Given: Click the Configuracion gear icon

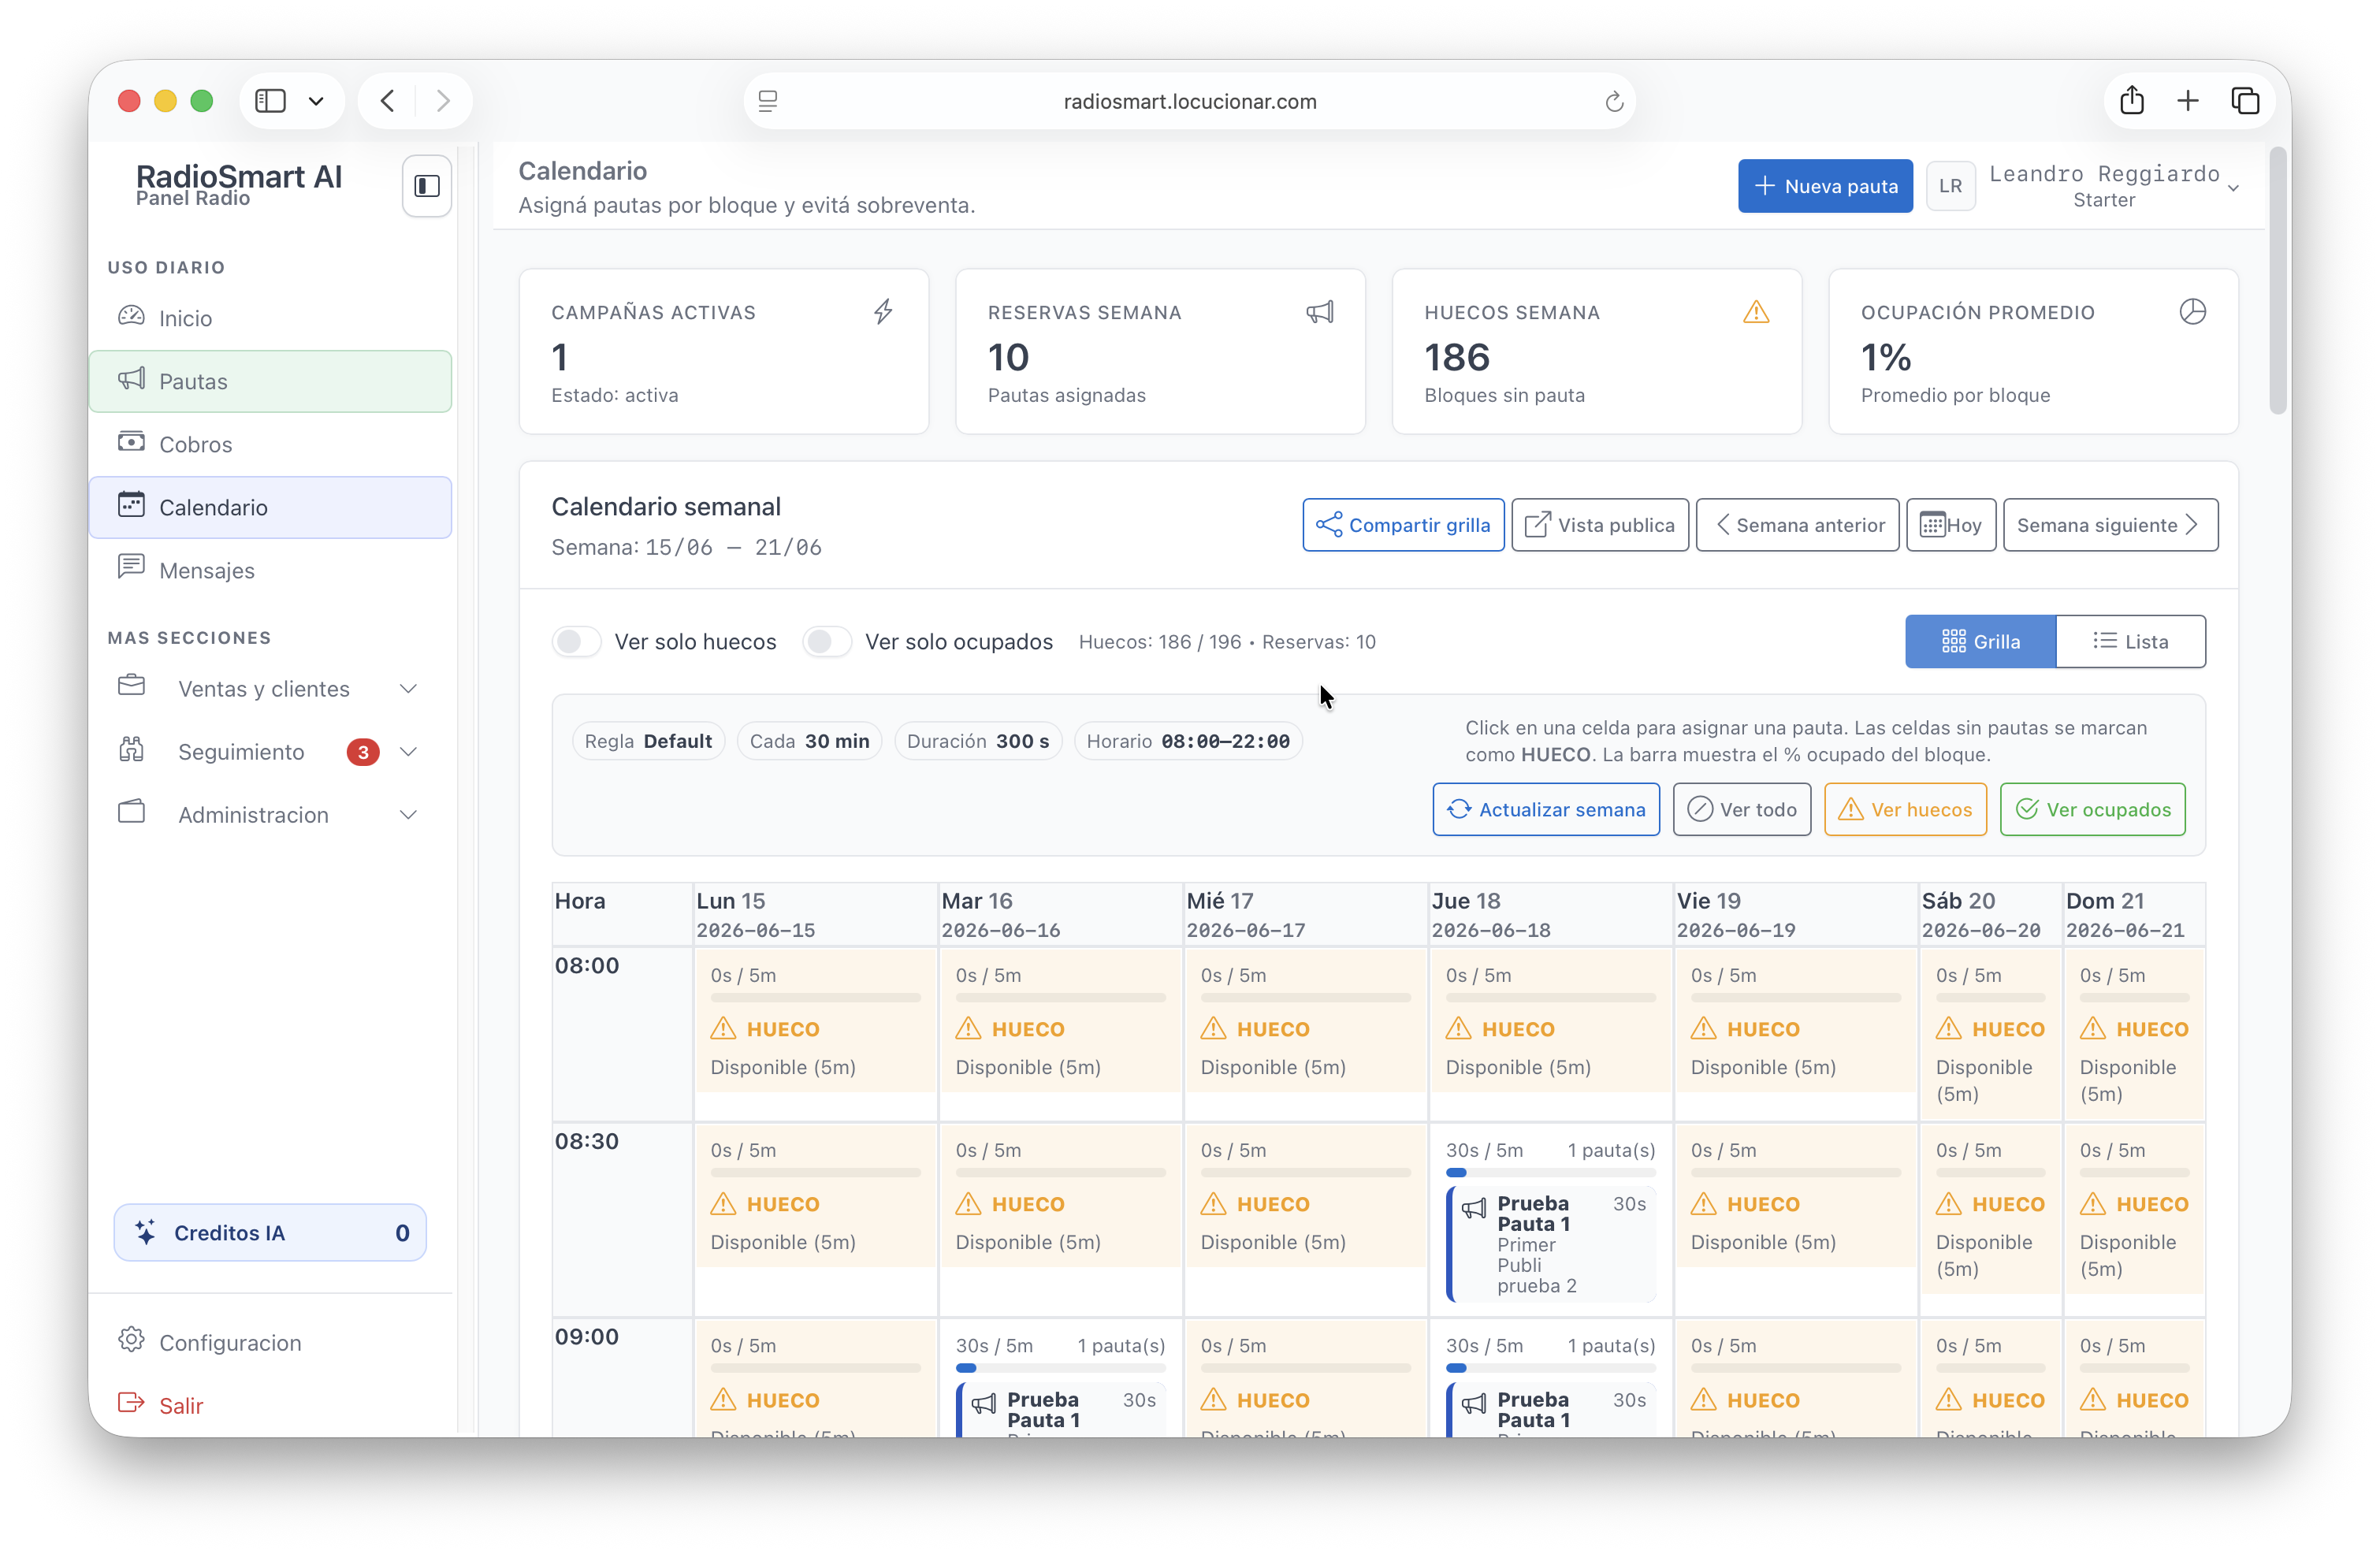Looking at the screenshot, I should (x=131, y=1340).
